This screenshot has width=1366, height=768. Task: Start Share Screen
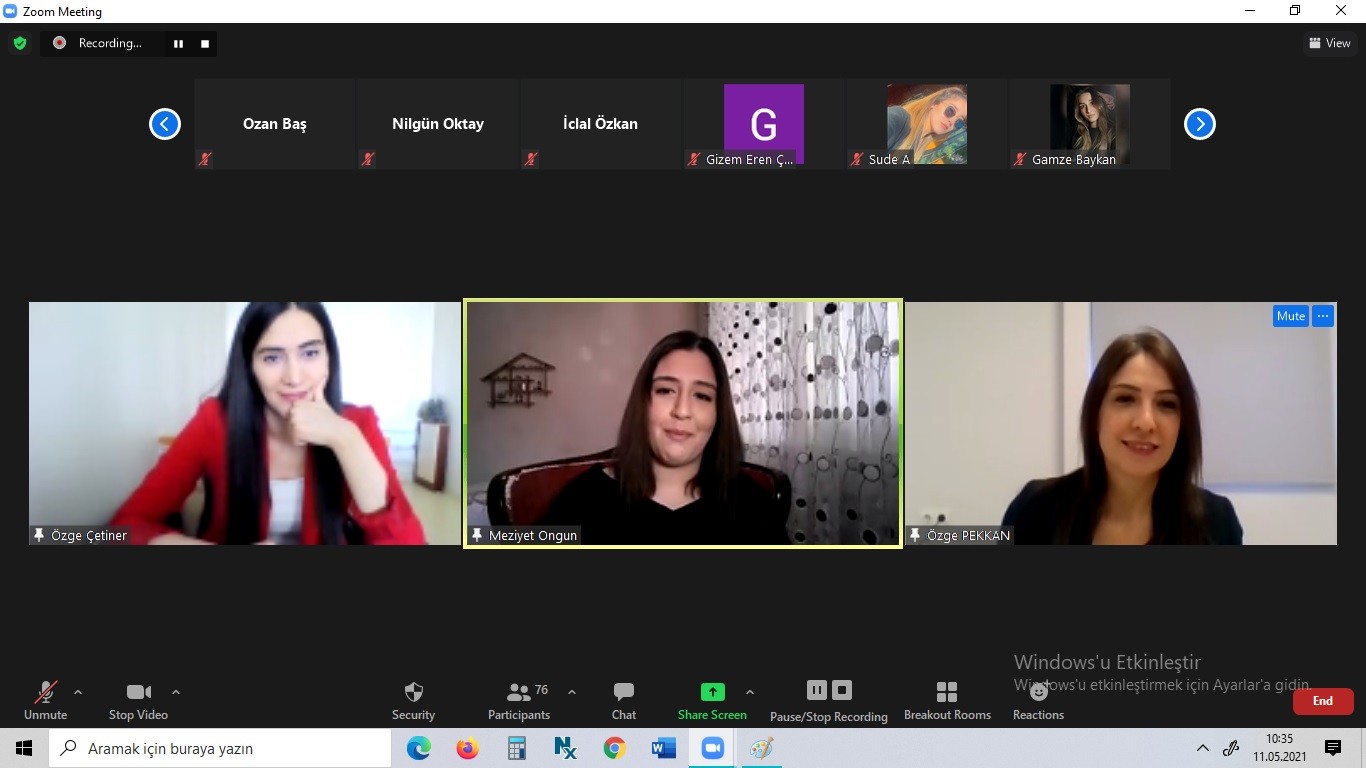pos(712,700)
